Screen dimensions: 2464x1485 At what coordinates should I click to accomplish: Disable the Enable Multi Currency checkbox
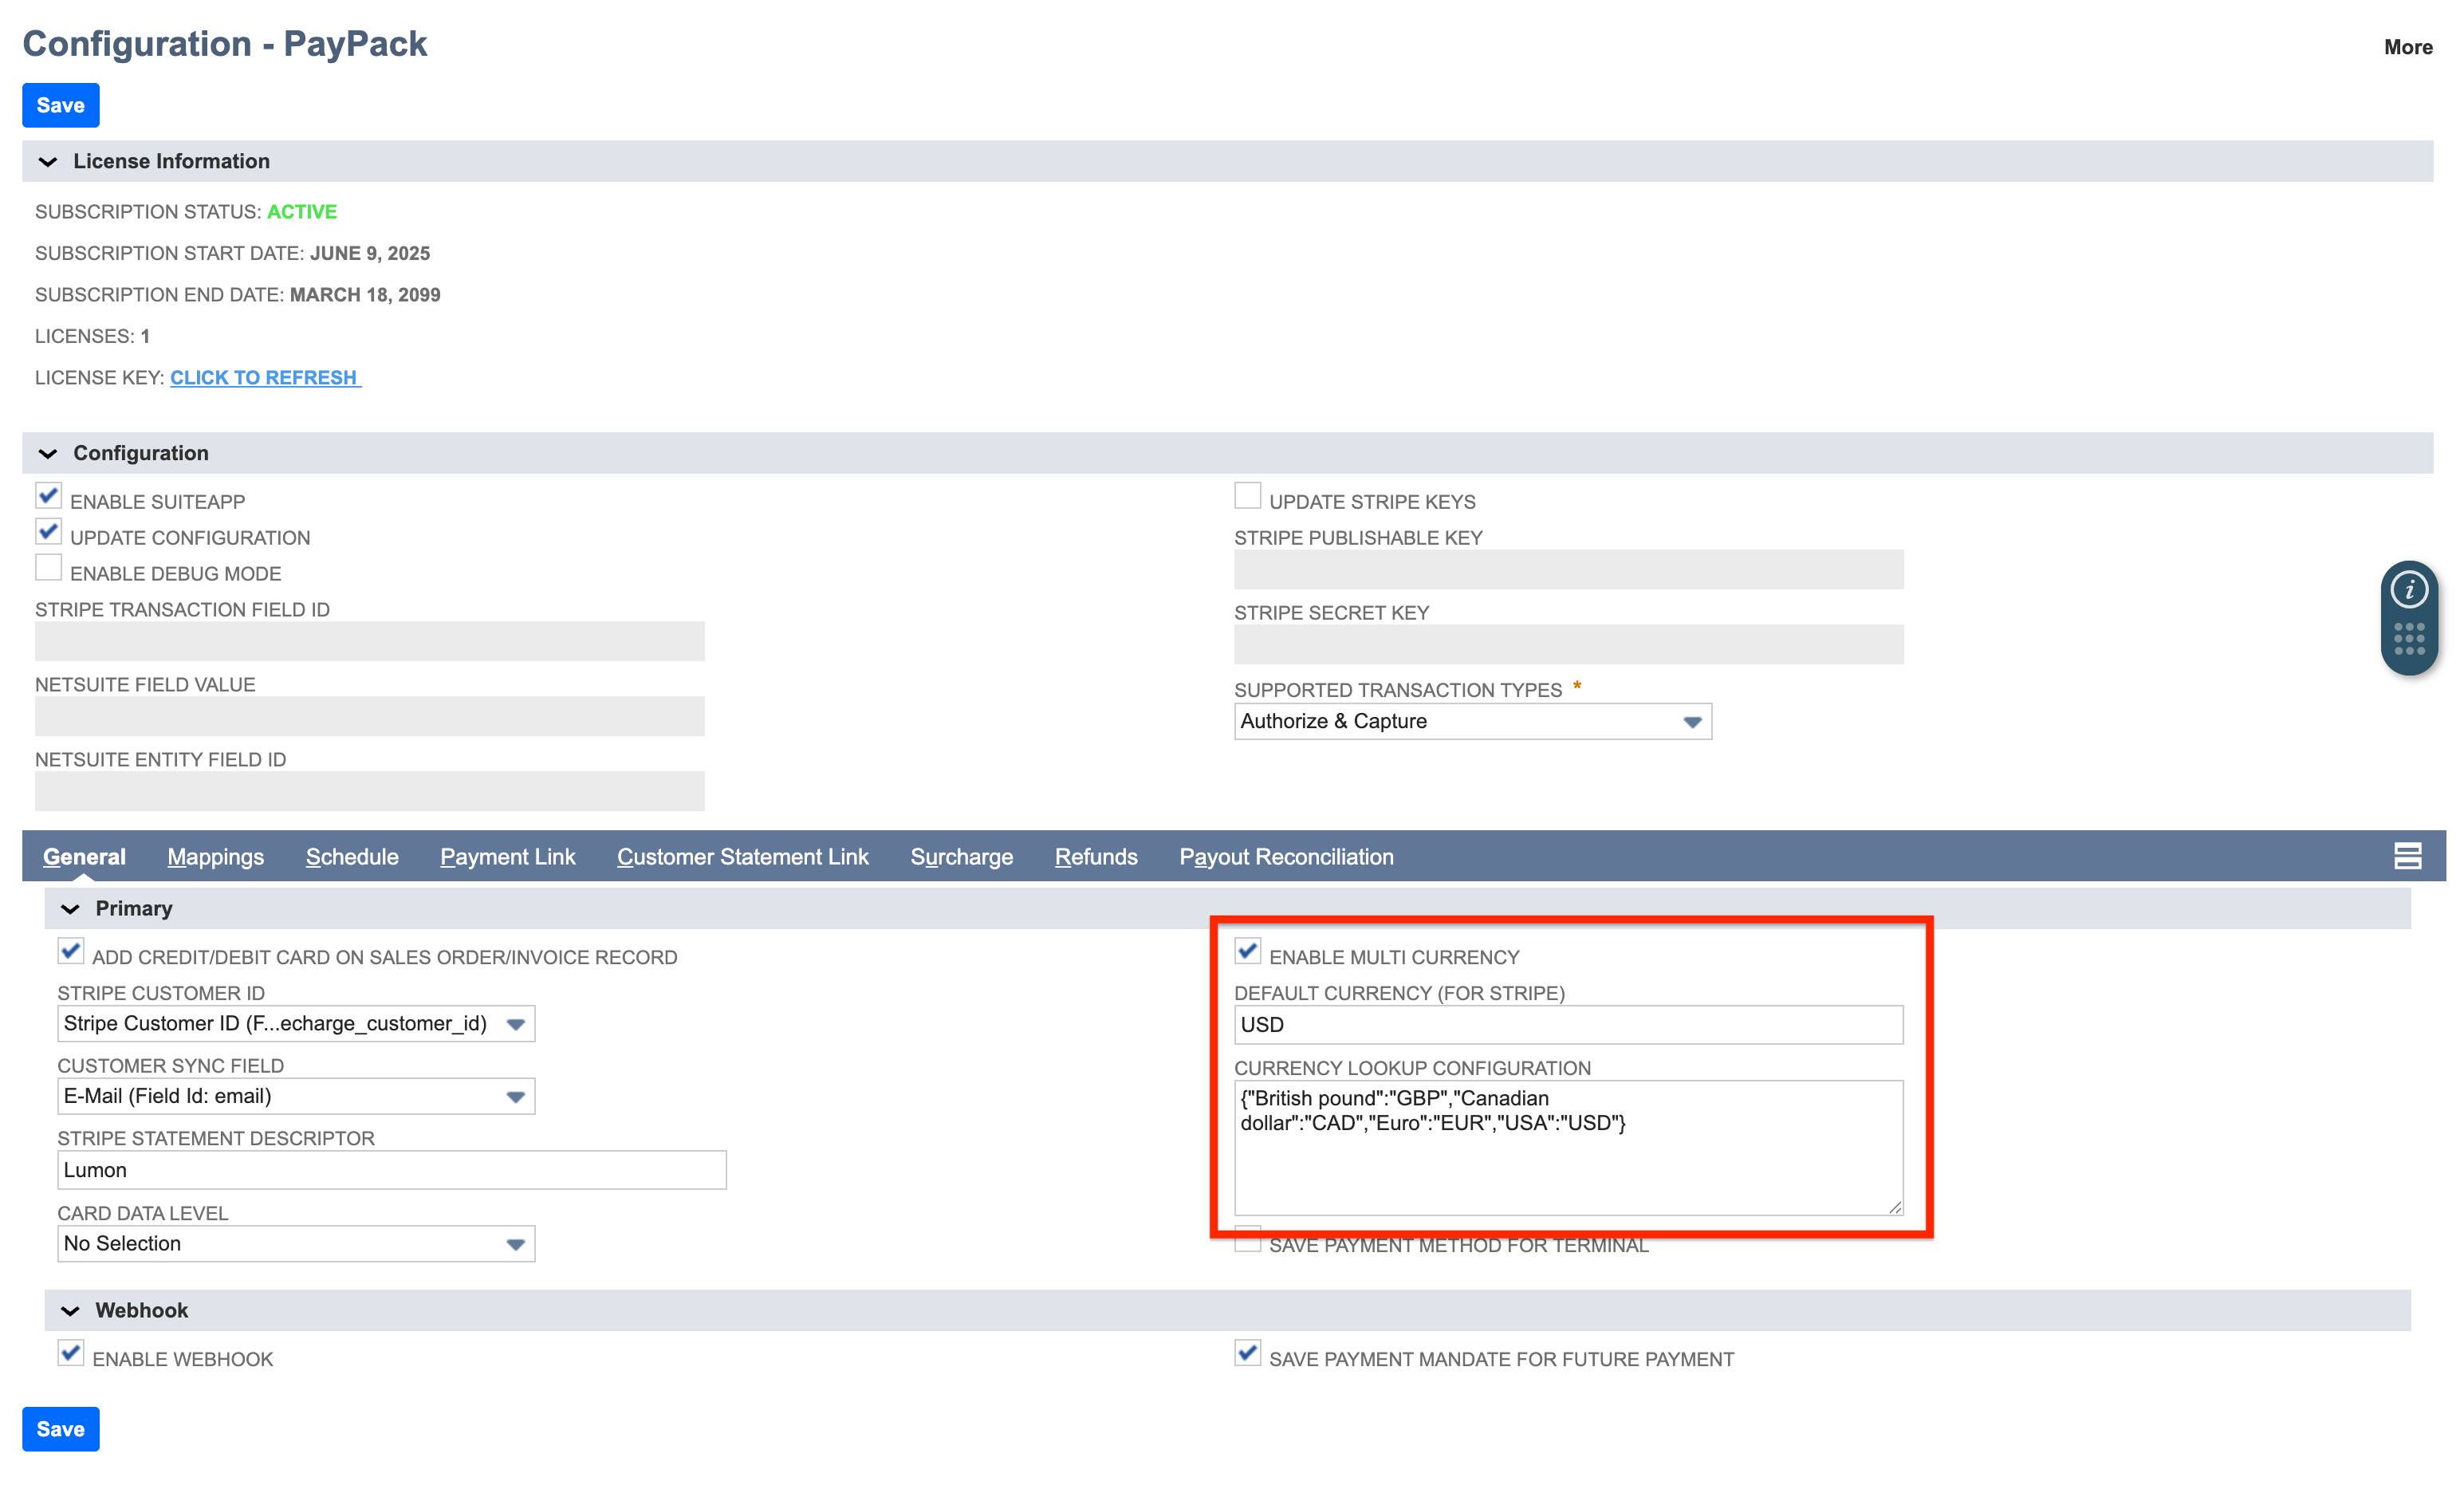point(1247,951)
